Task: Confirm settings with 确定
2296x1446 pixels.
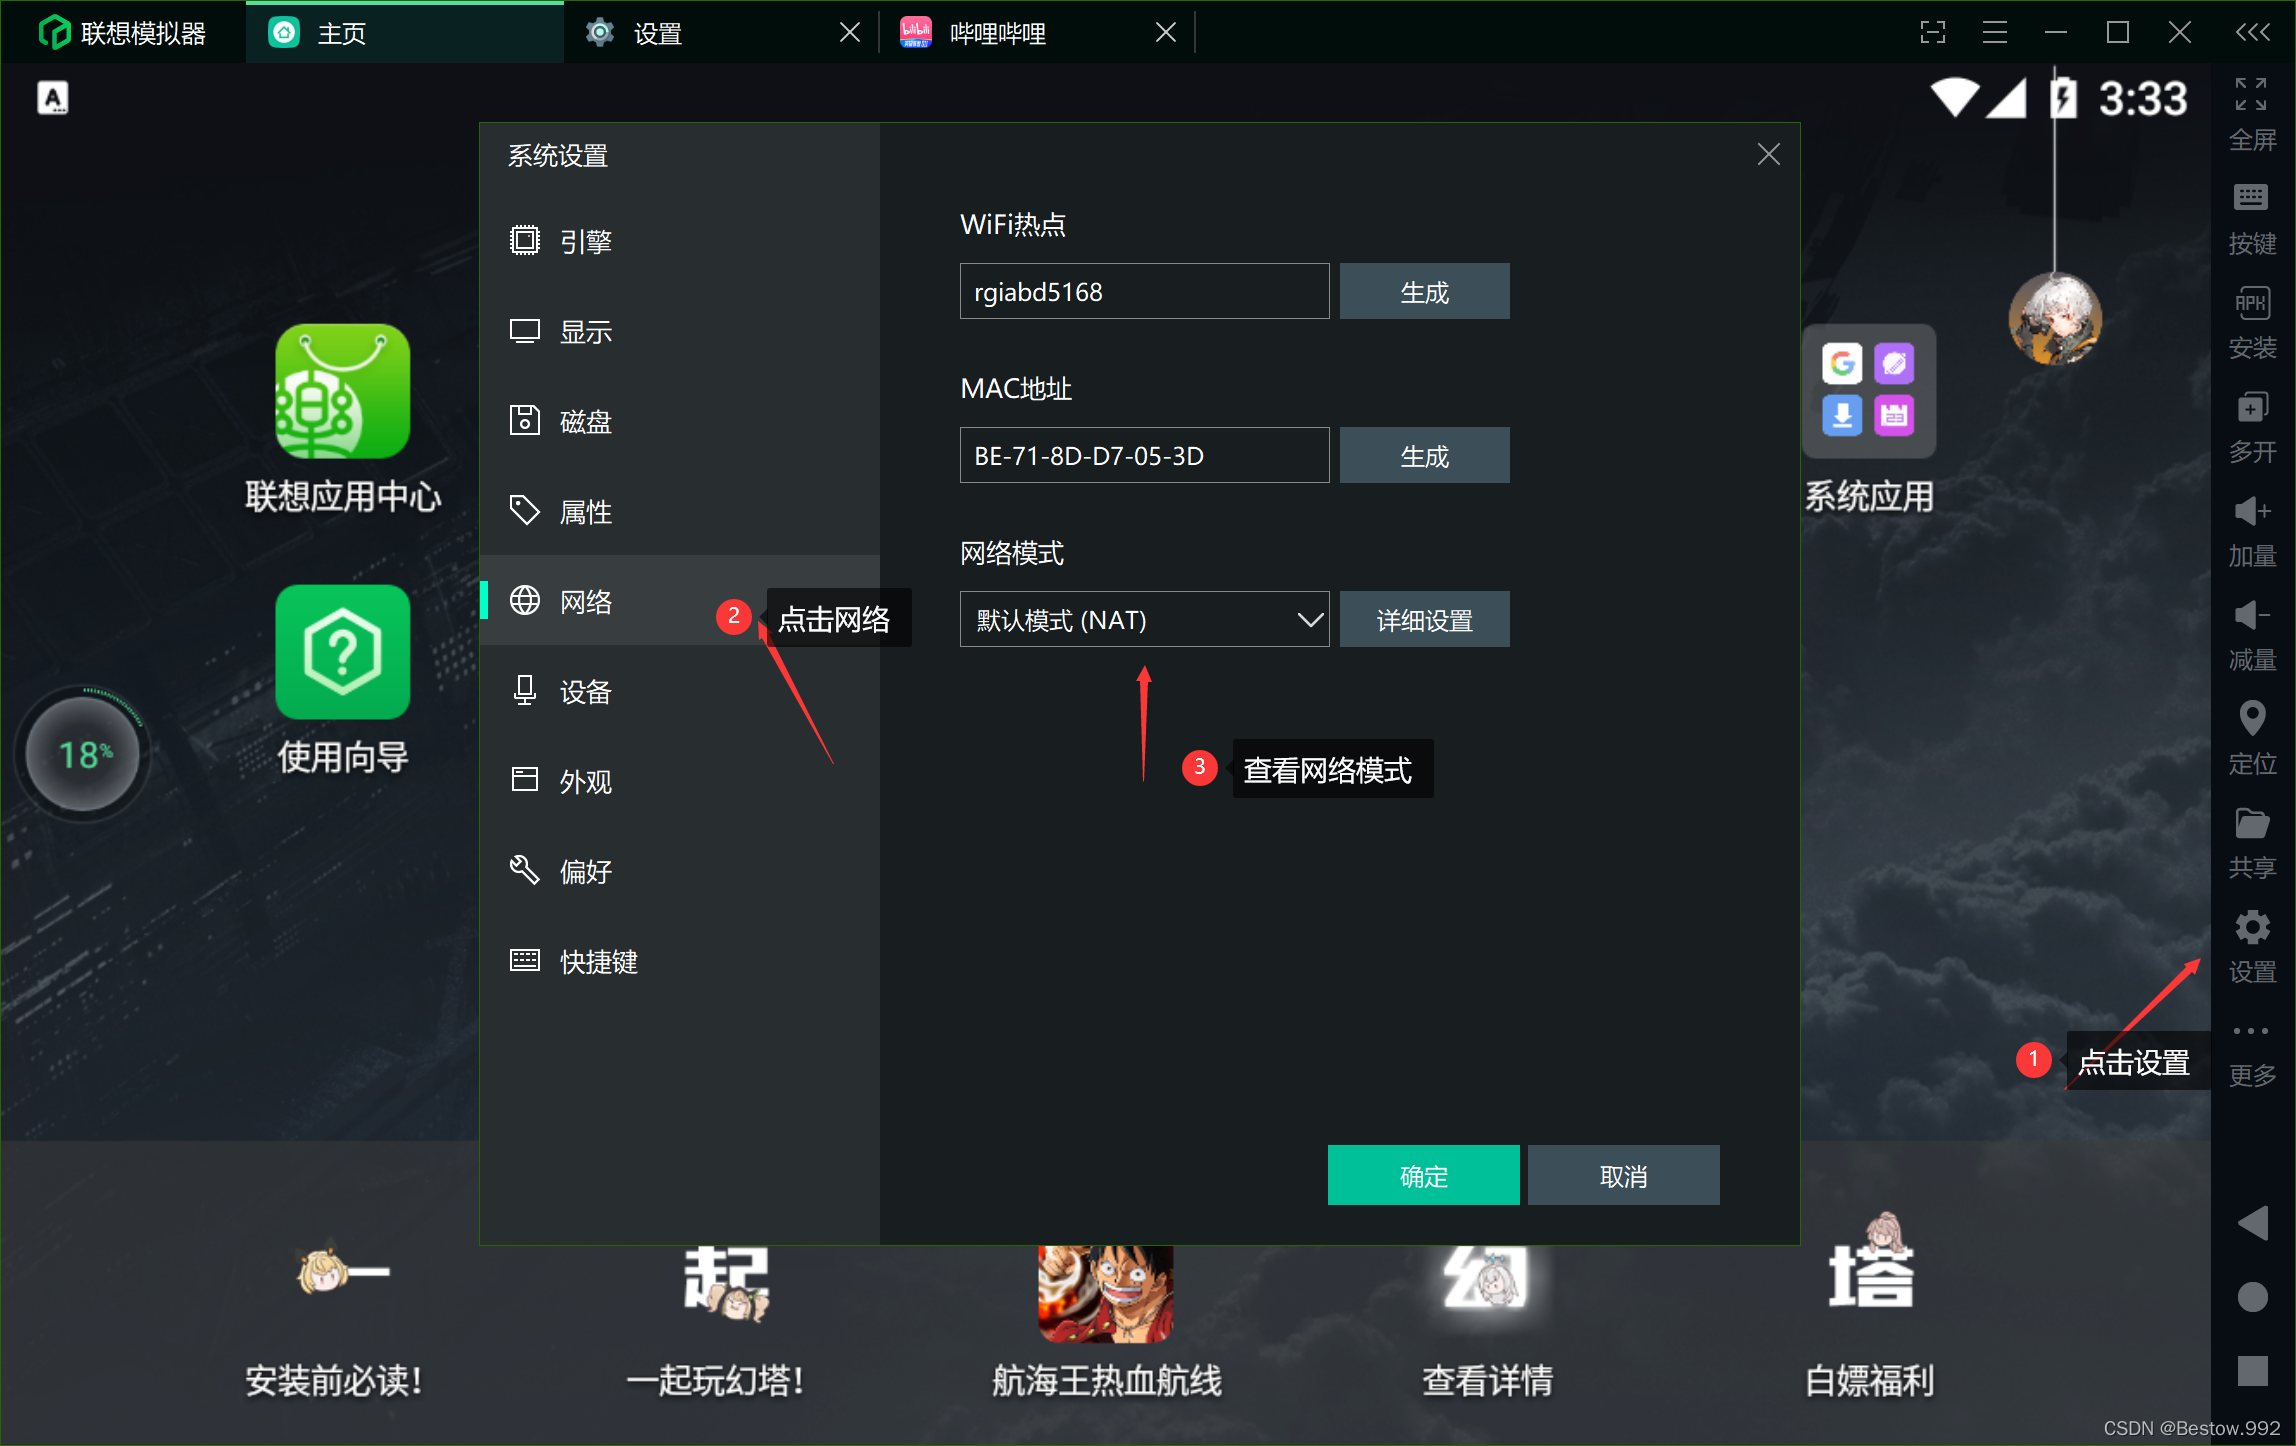Action: 1423,1175
